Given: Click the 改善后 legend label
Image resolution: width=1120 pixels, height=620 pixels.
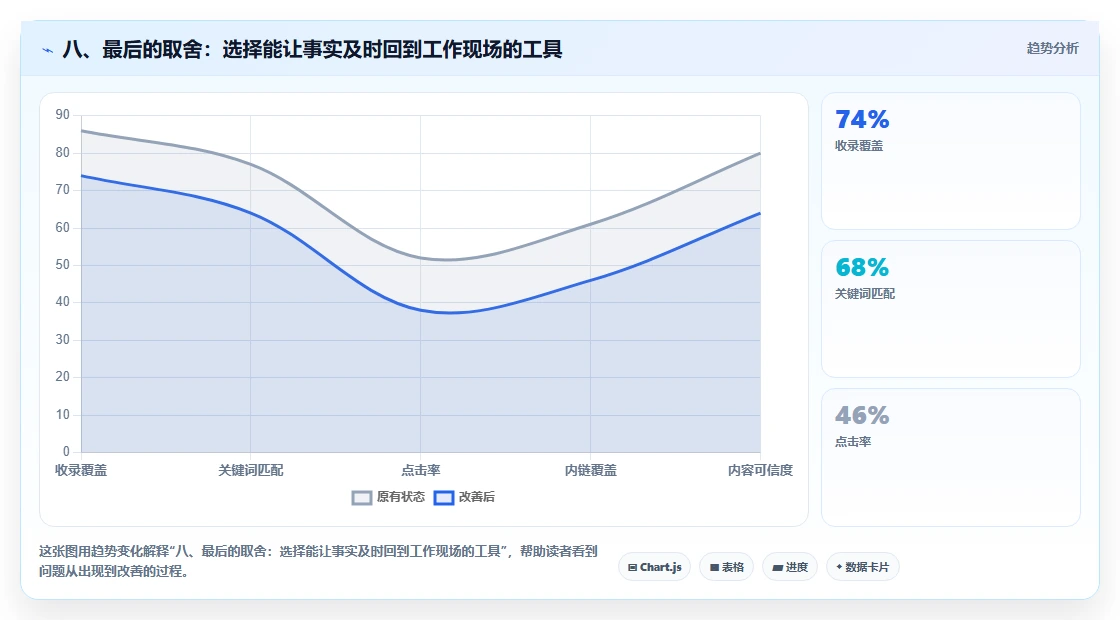Looking at the screenshot, I should [x=476, y=497].
